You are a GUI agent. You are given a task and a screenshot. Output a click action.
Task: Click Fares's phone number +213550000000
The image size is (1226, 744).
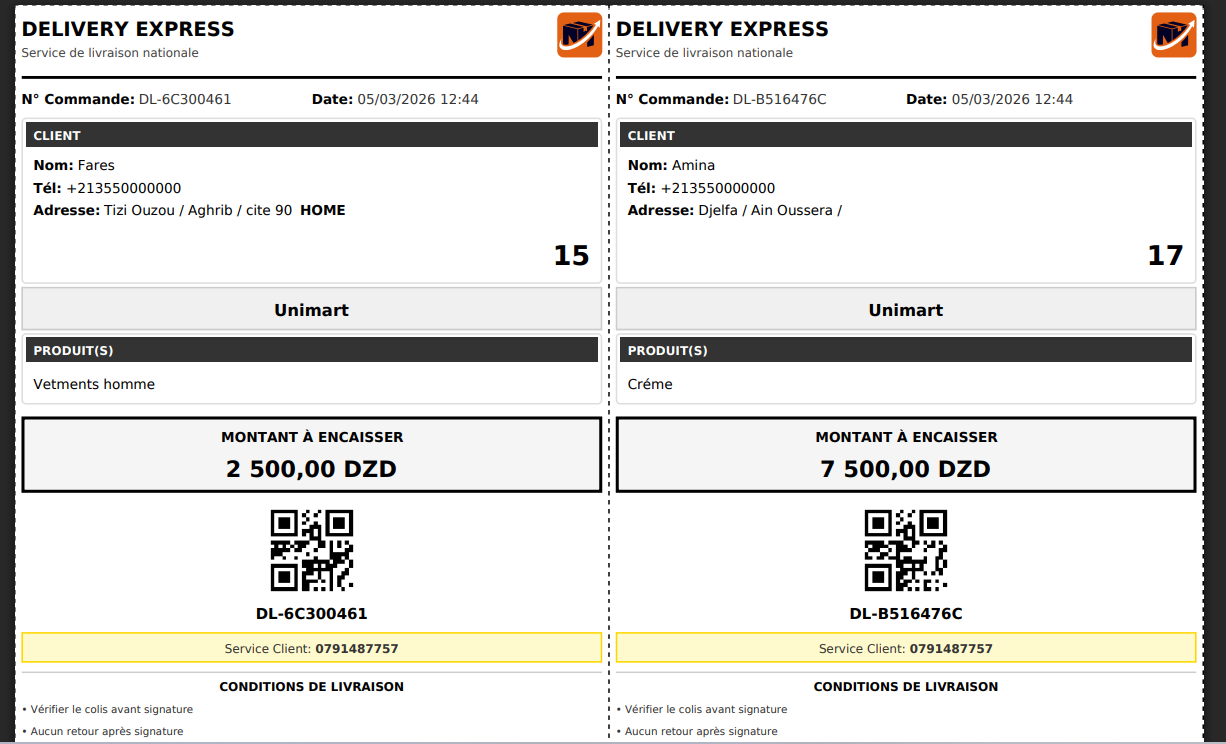124,188
